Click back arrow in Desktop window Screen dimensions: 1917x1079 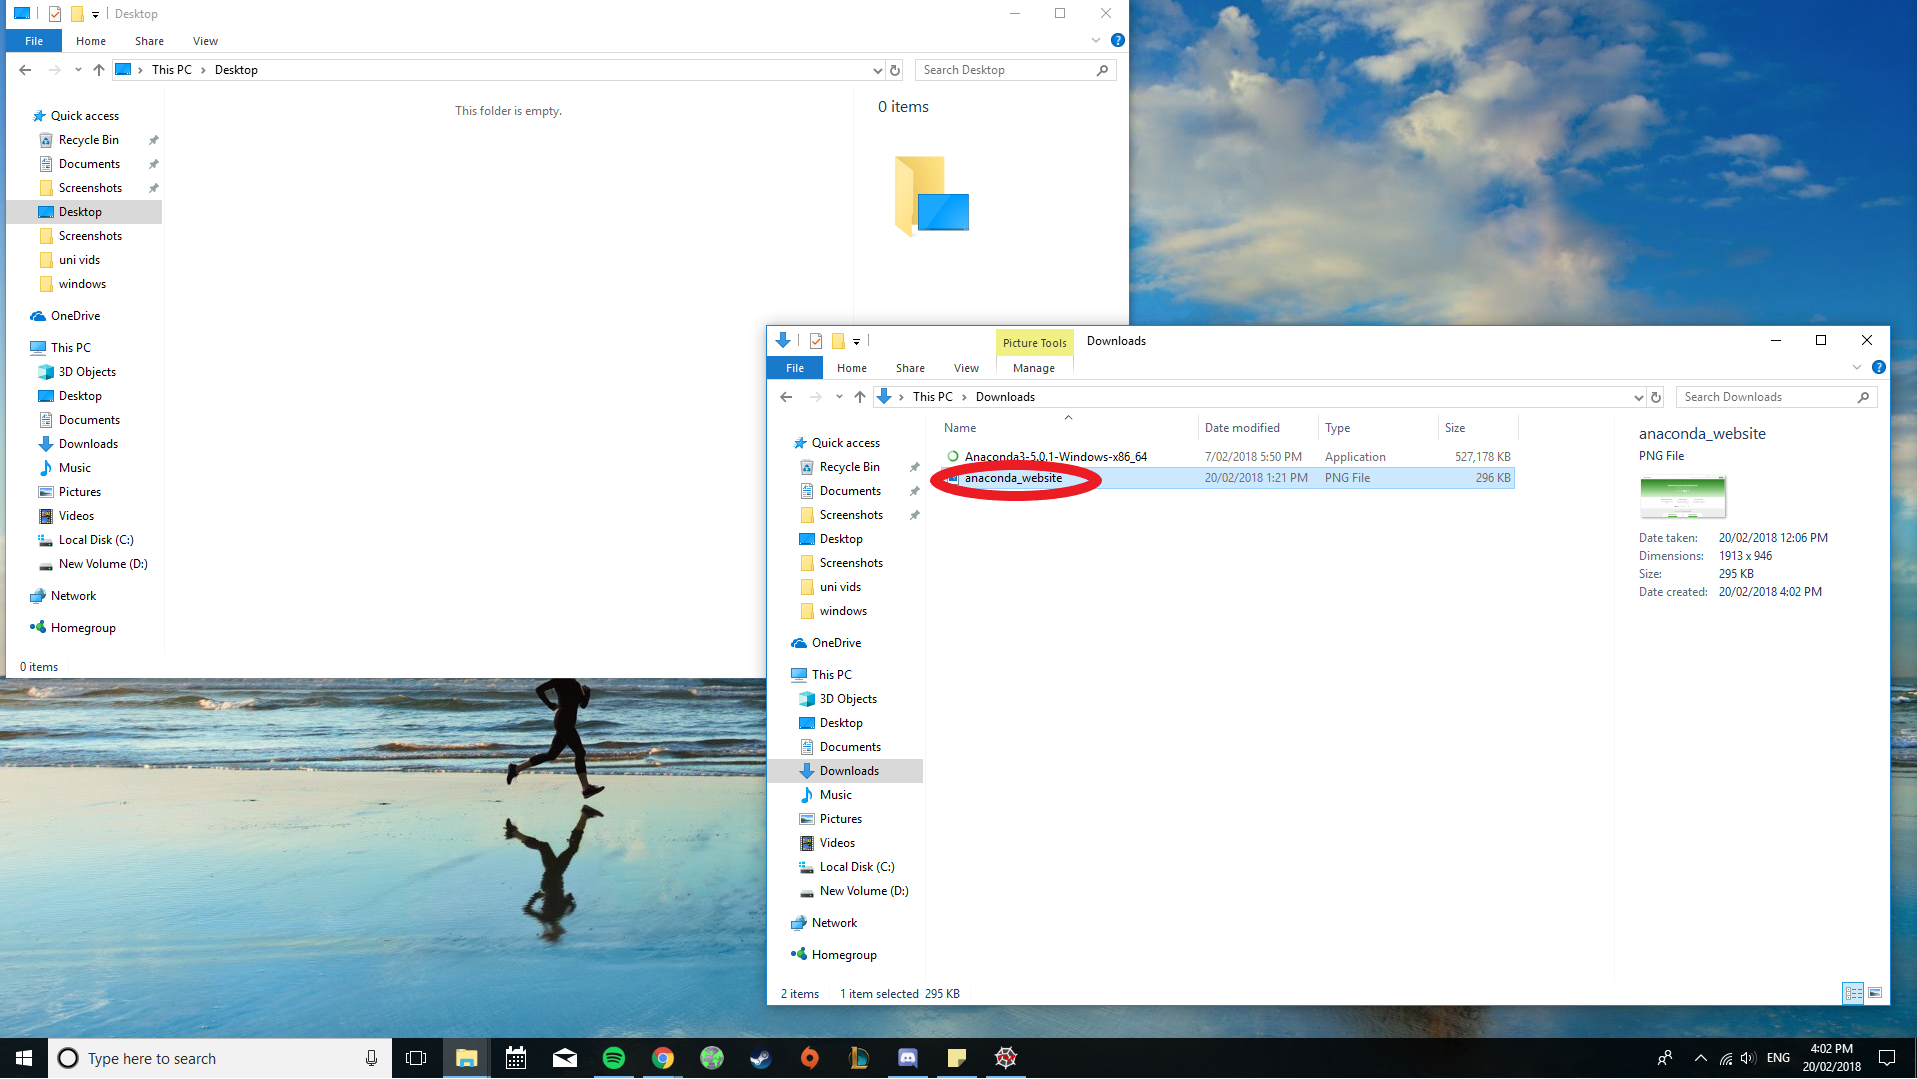(x=25, y=70)
